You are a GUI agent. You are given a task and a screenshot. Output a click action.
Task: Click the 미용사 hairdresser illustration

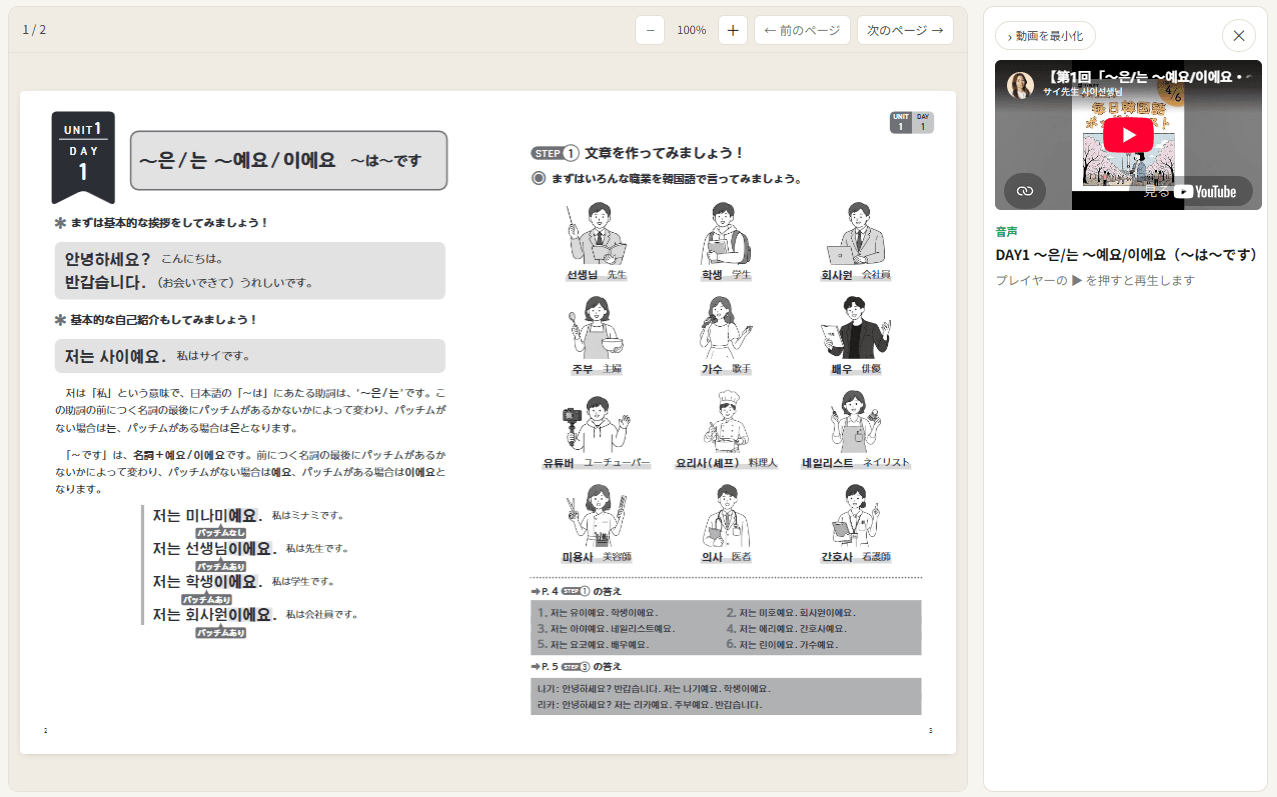(596, 517)
